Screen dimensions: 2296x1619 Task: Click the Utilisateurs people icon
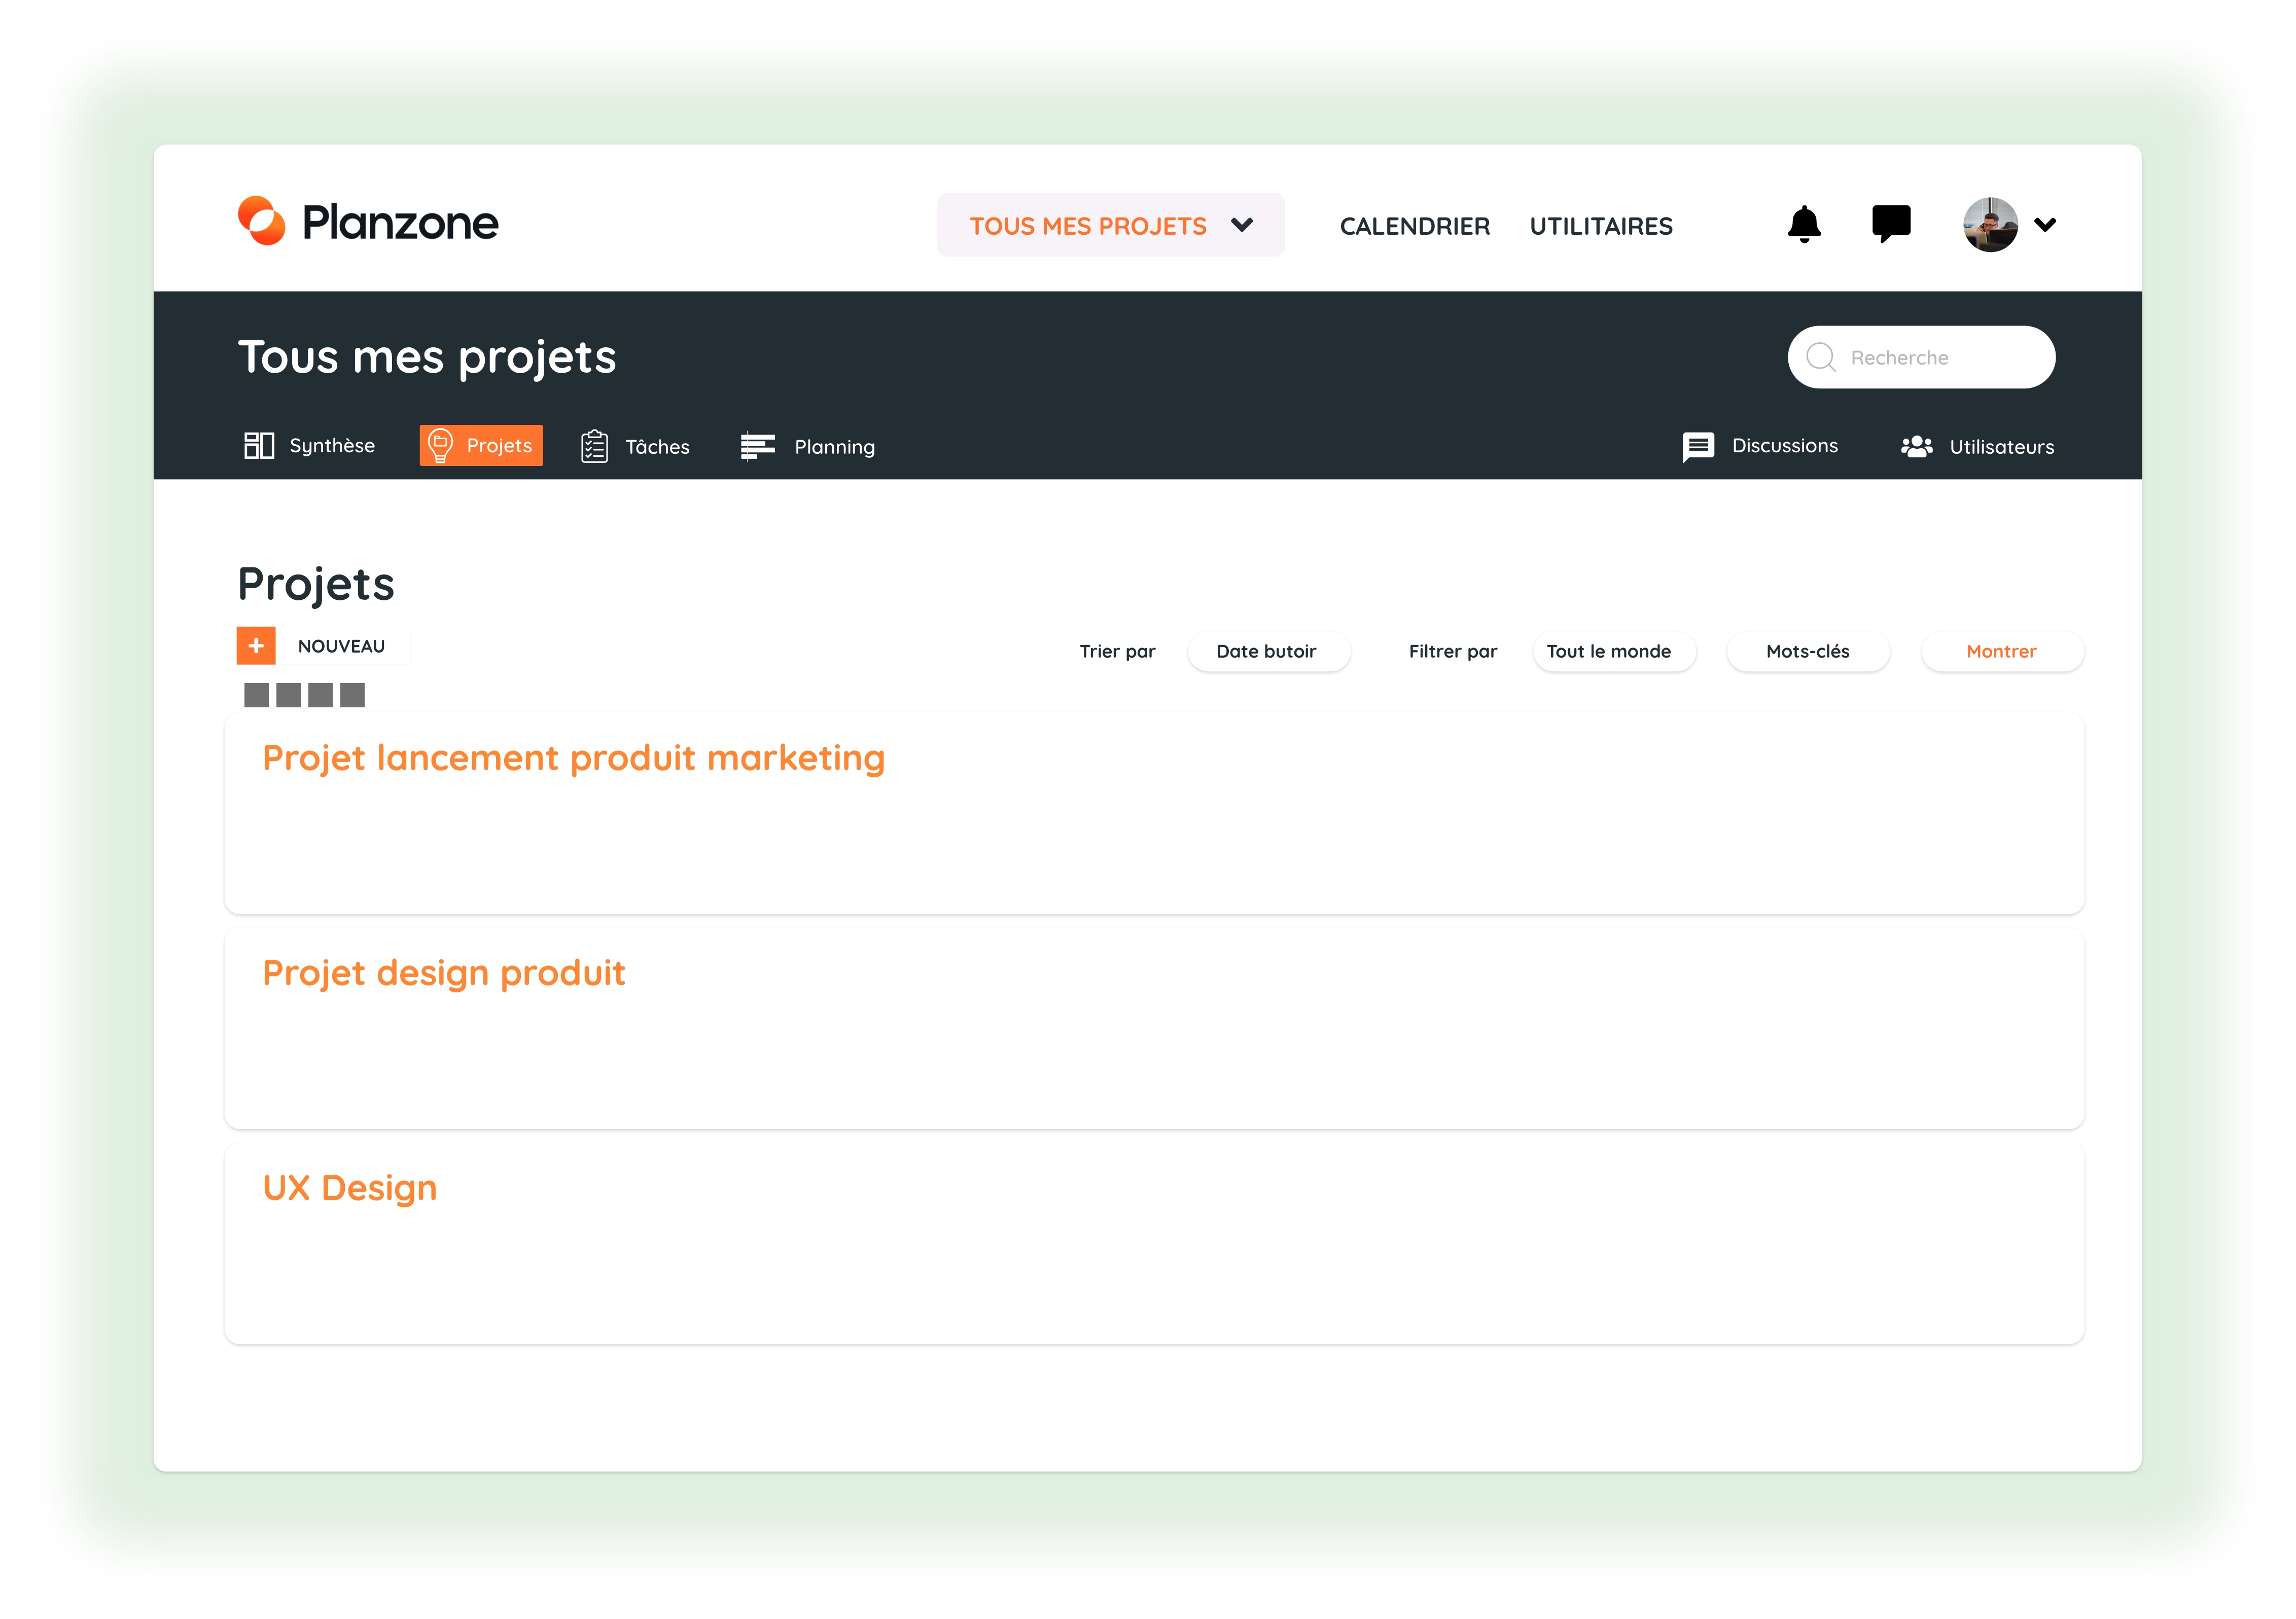pyautogui.click(x=1916, y=446)
